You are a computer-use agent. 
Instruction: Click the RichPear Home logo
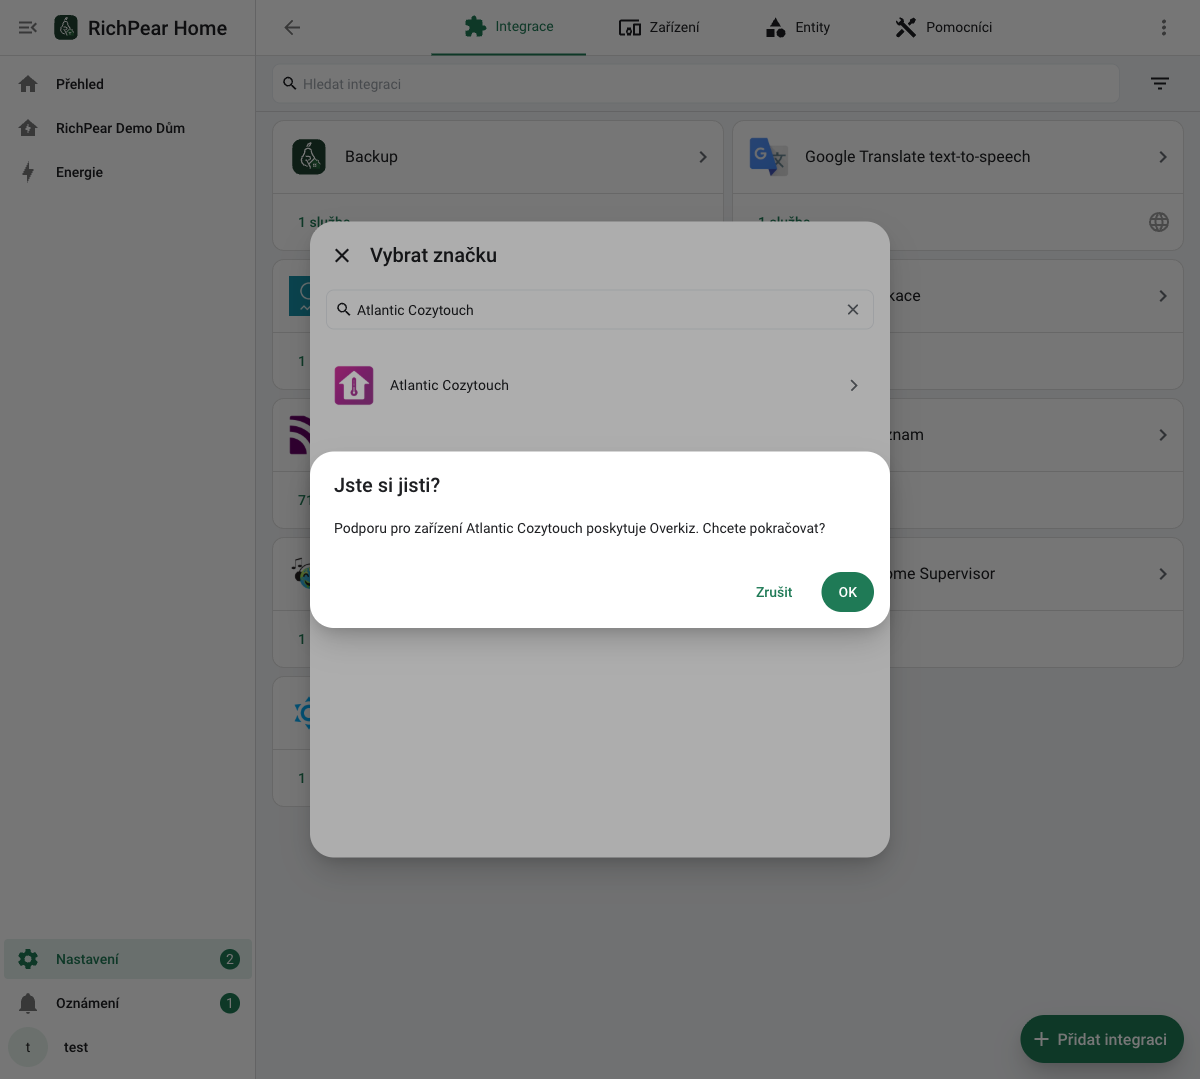(66, 28)
